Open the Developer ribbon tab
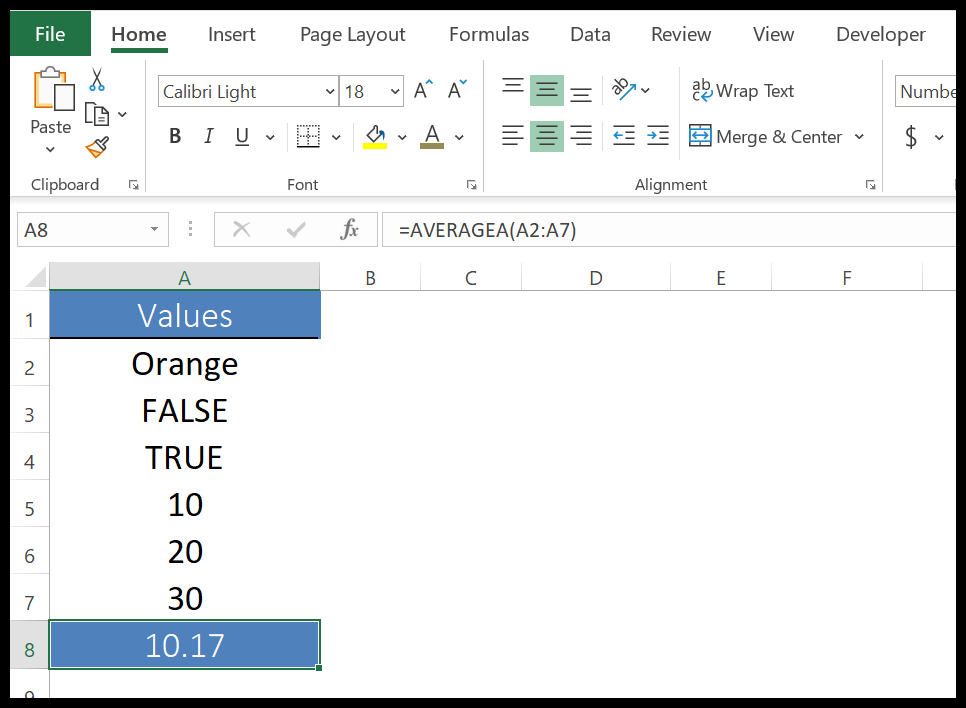Screen dimensions: 966x708 click(880, 34)
